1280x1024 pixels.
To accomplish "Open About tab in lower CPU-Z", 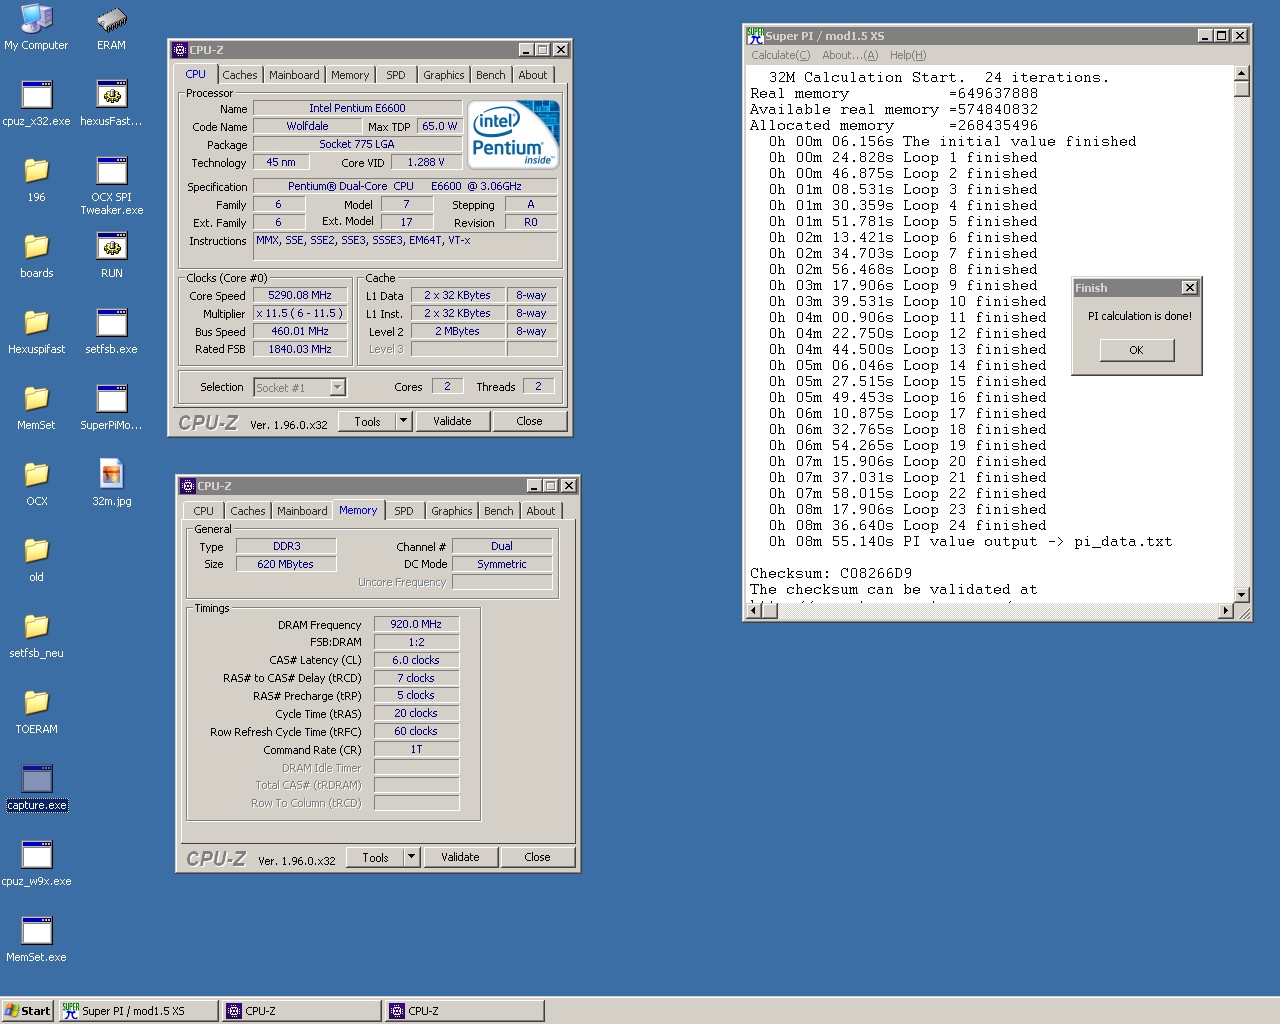I will pos(541,511).
